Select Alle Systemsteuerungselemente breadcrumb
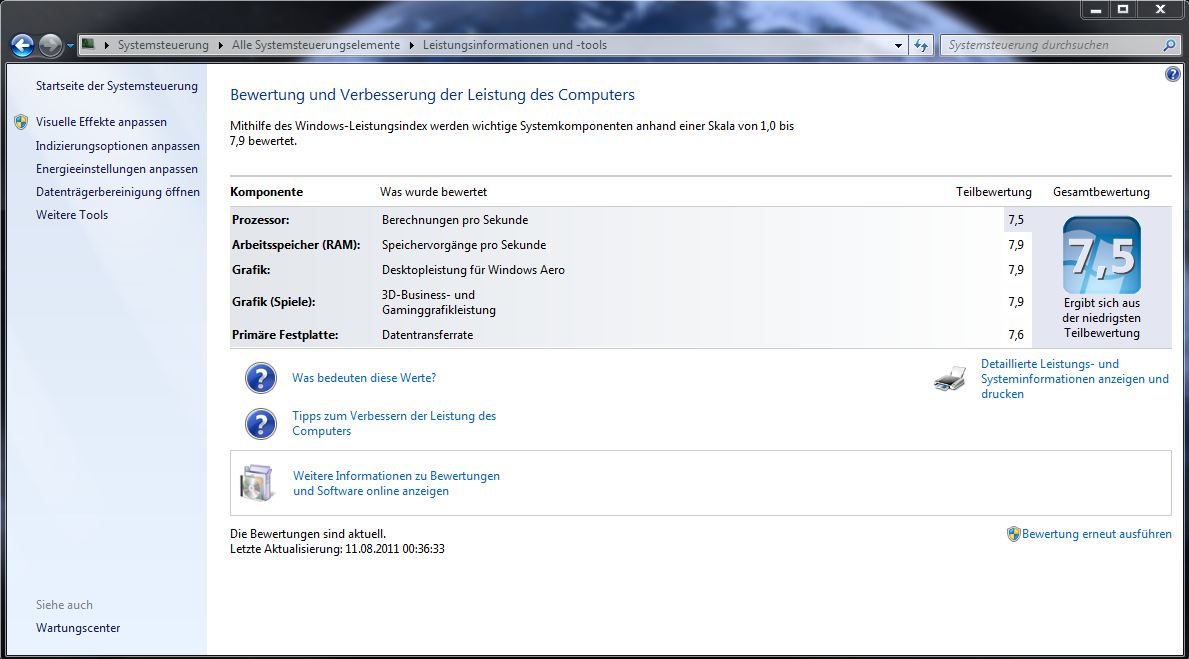1189x659 pixels. click(316, 46)
